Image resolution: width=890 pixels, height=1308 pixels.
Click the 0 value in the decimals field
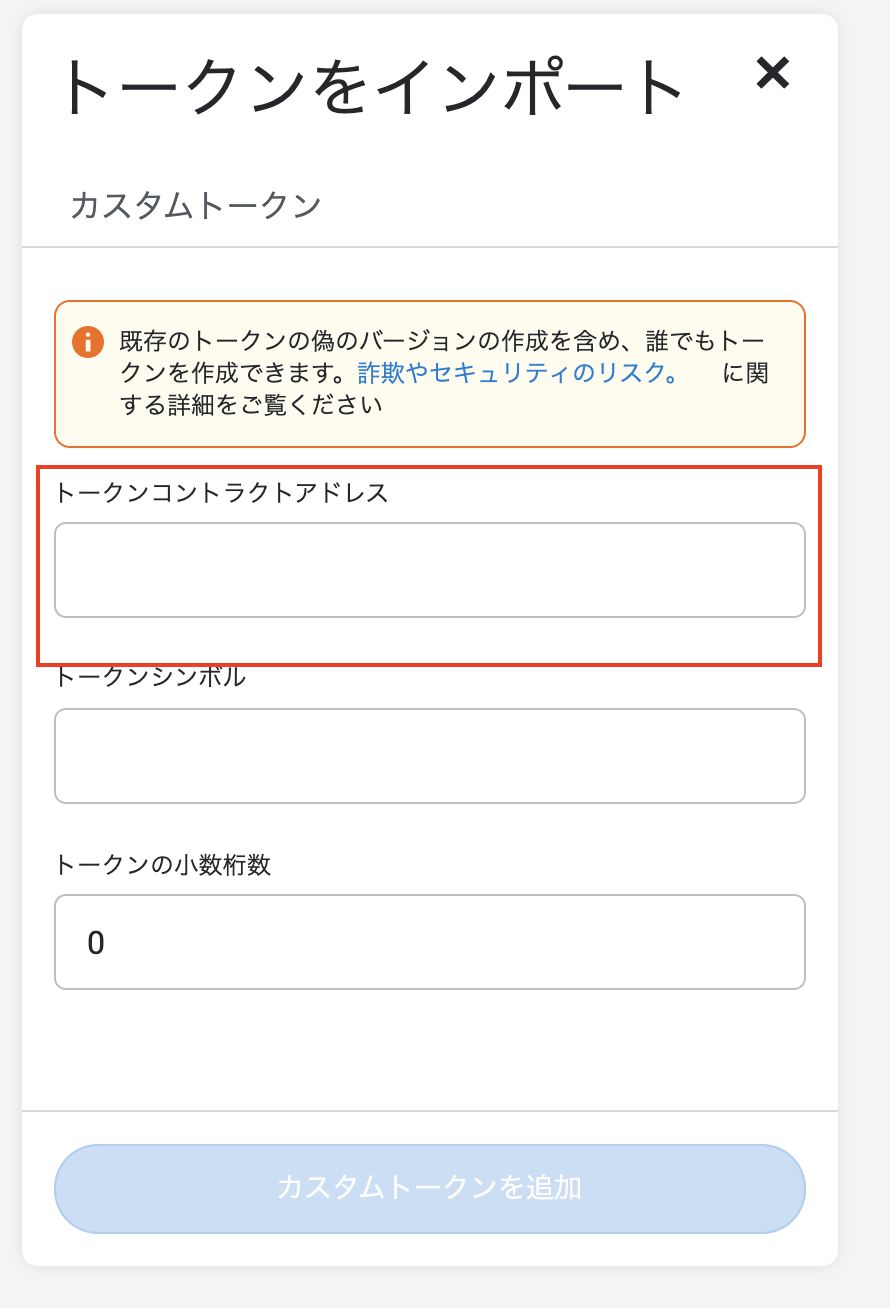tap(96, 943)
